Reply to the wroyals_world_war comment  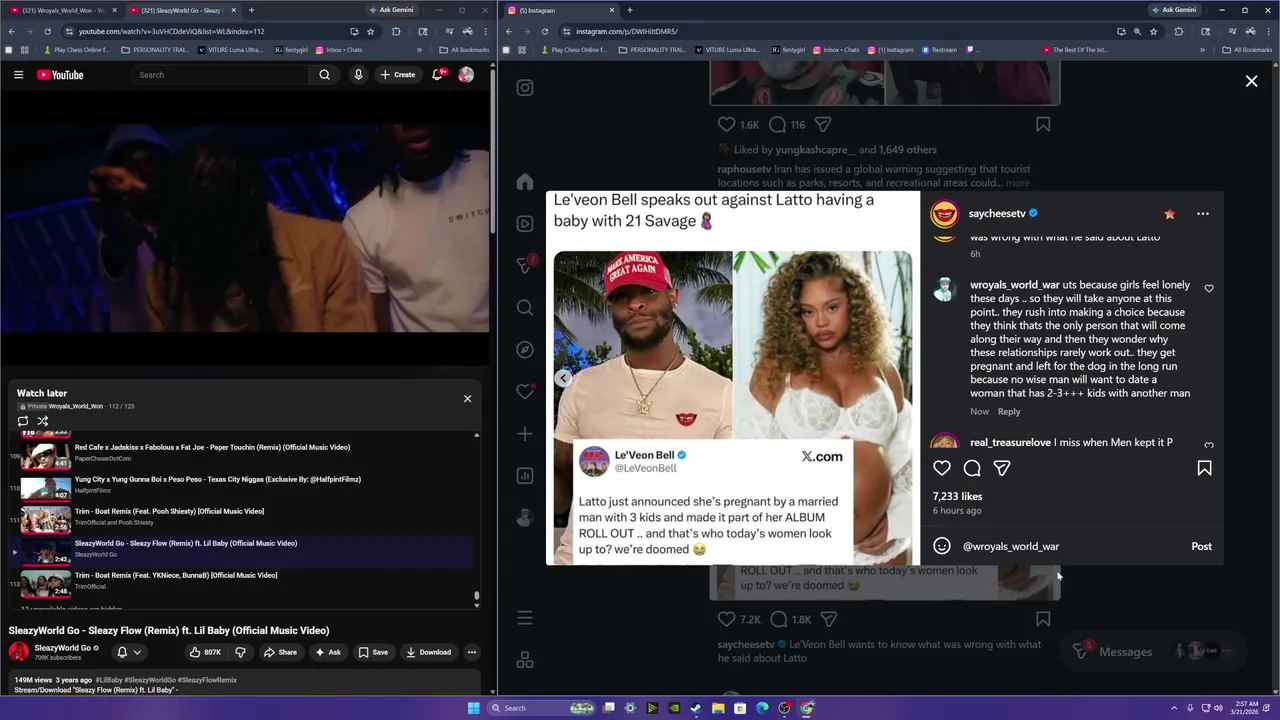1009,412
